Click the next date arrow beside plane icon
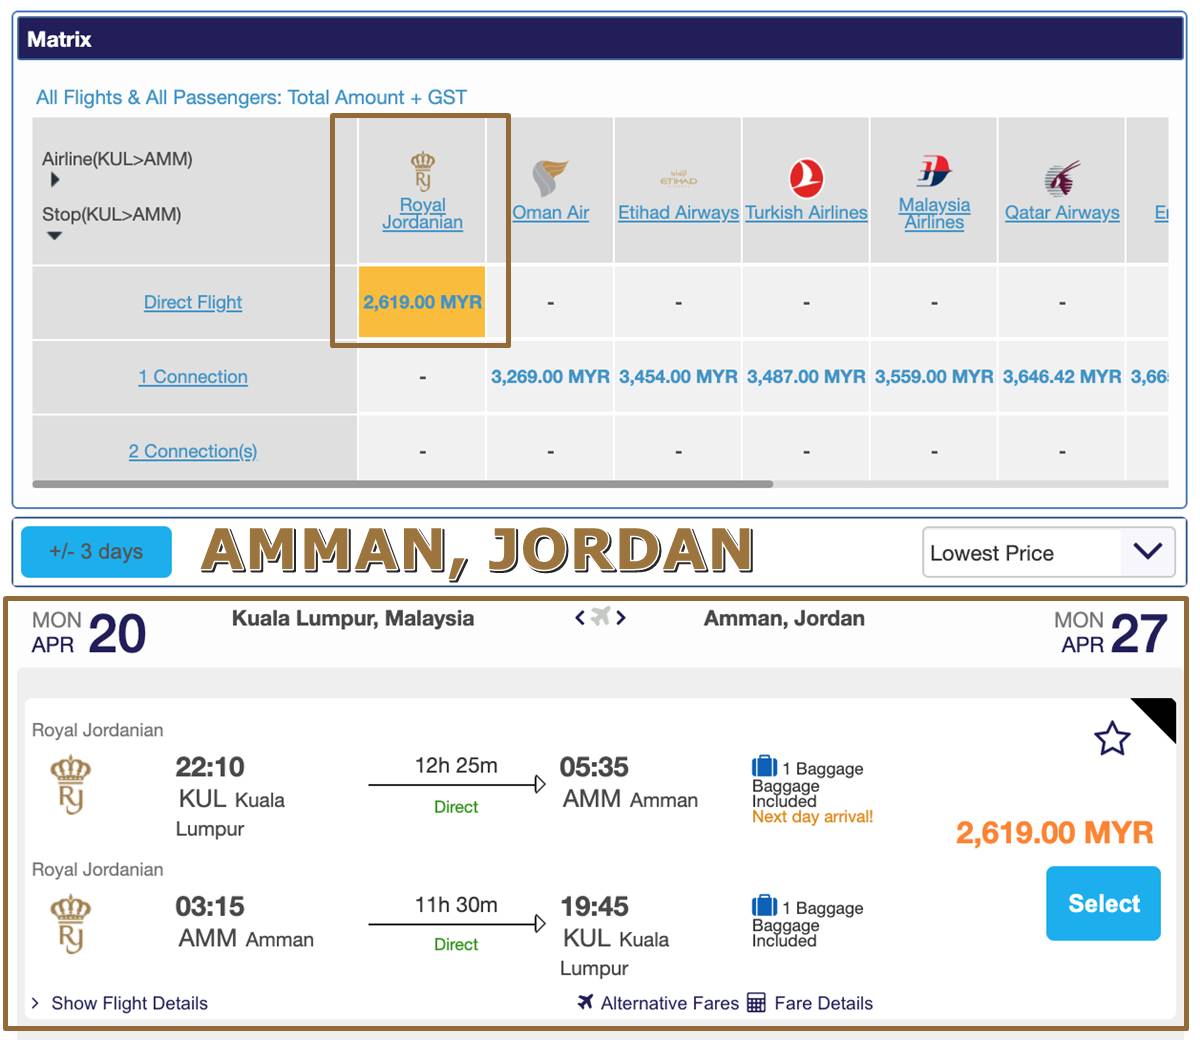 coord(621,618)
